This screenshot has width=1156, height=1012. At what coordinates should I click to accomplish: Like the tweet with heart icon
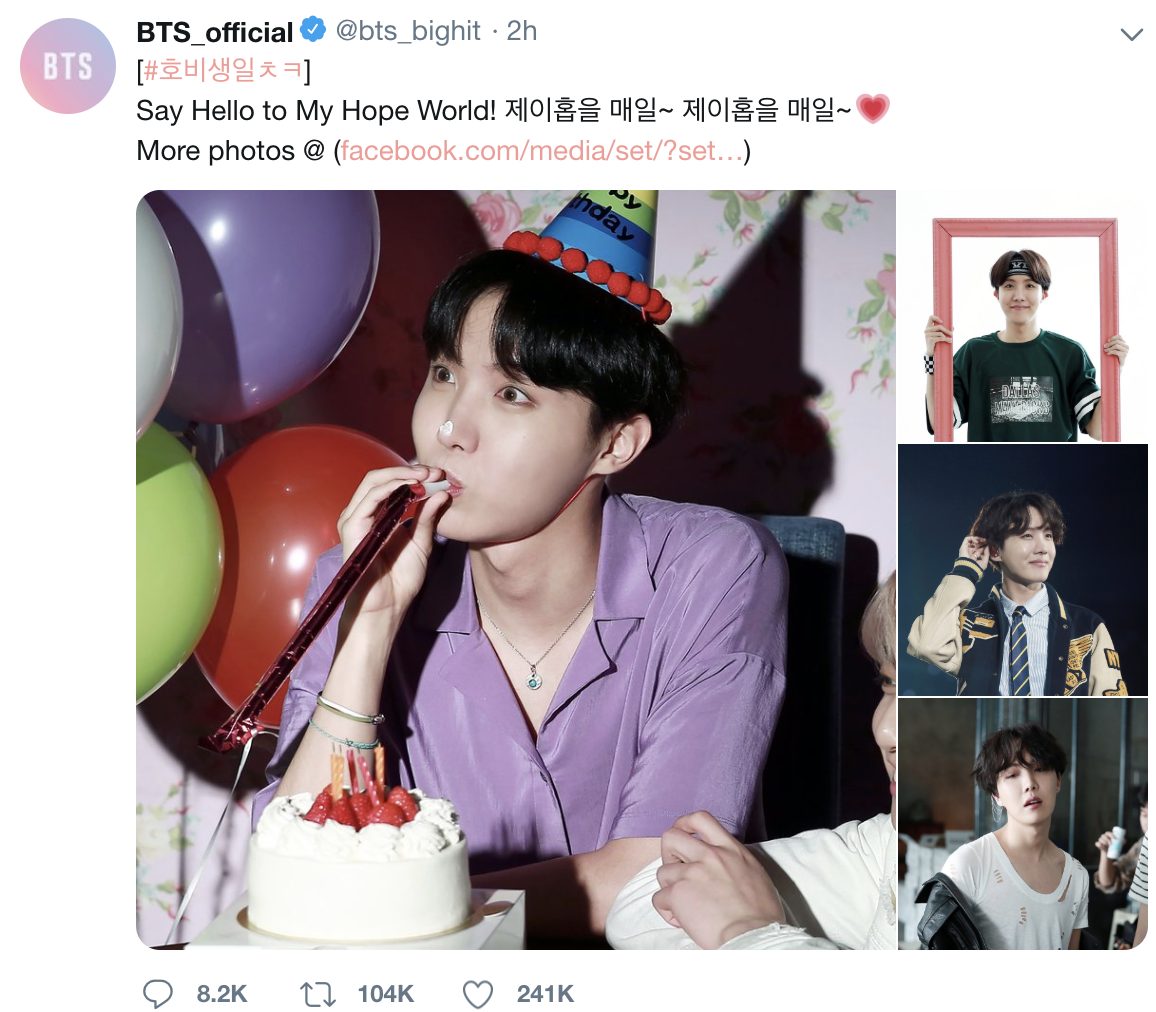point(478,994)
